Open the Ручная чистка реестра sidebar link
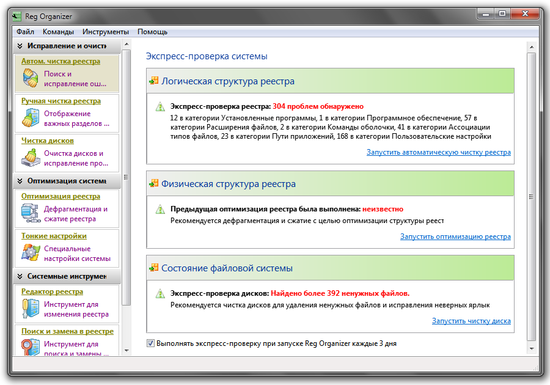This screenshot has width=550, height=385. click(x=61, y=101)
